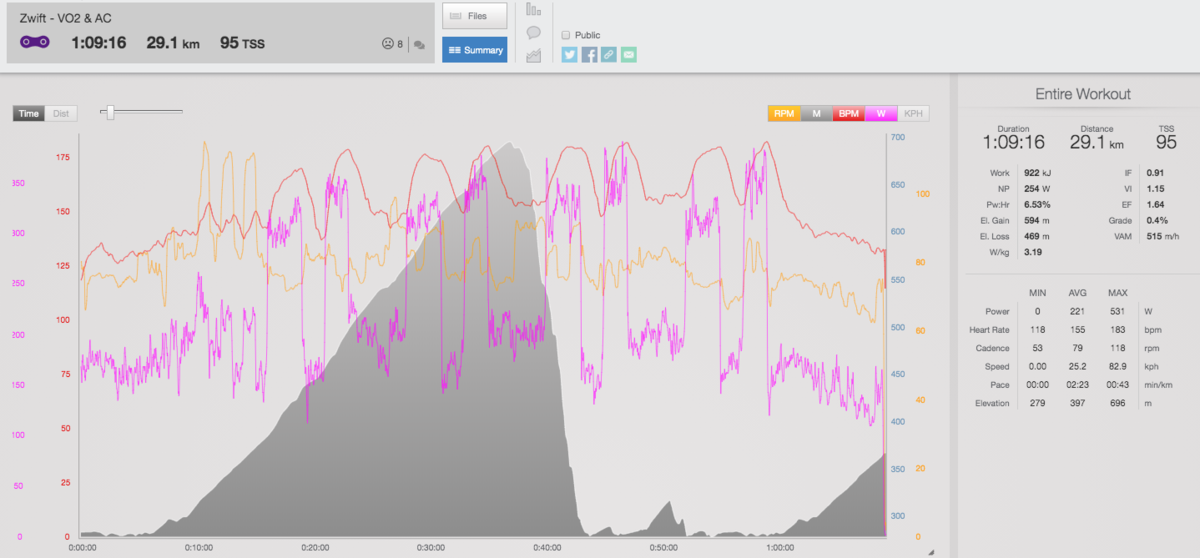Screen dimensions: 1200x558
Task: Share workout by email icon
Action: (628, 55)
